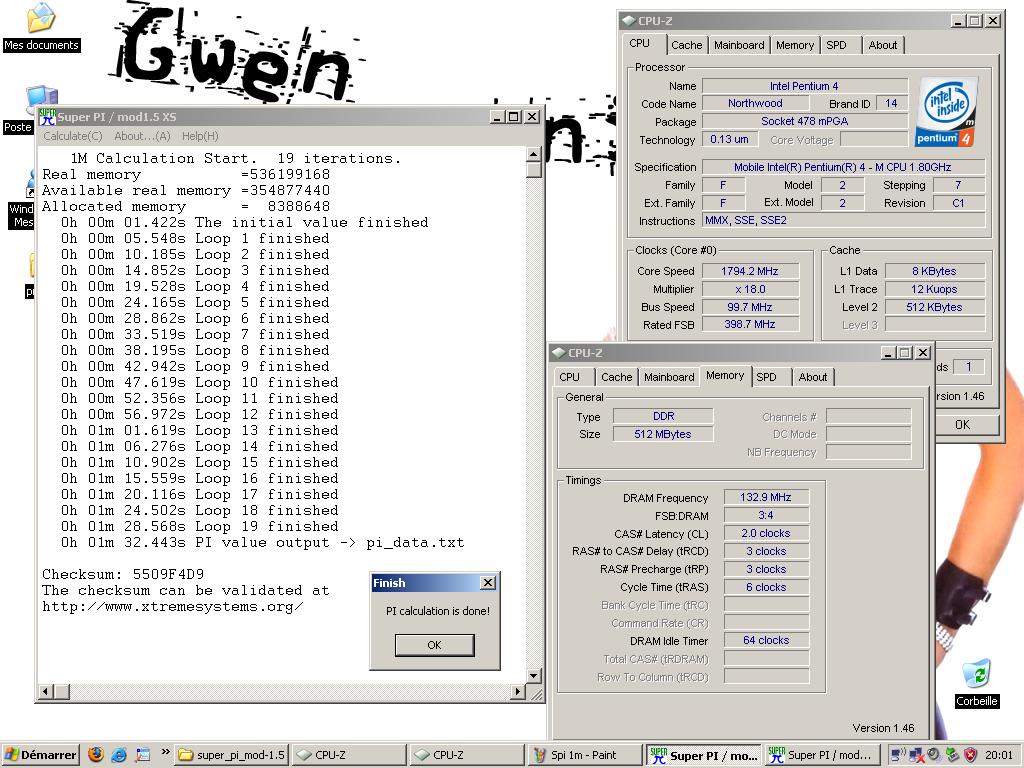The height and width of the screenshot is (768, 1024).
Task: Select Memory tab in back CPU-Z window
Action: (795, 45)
